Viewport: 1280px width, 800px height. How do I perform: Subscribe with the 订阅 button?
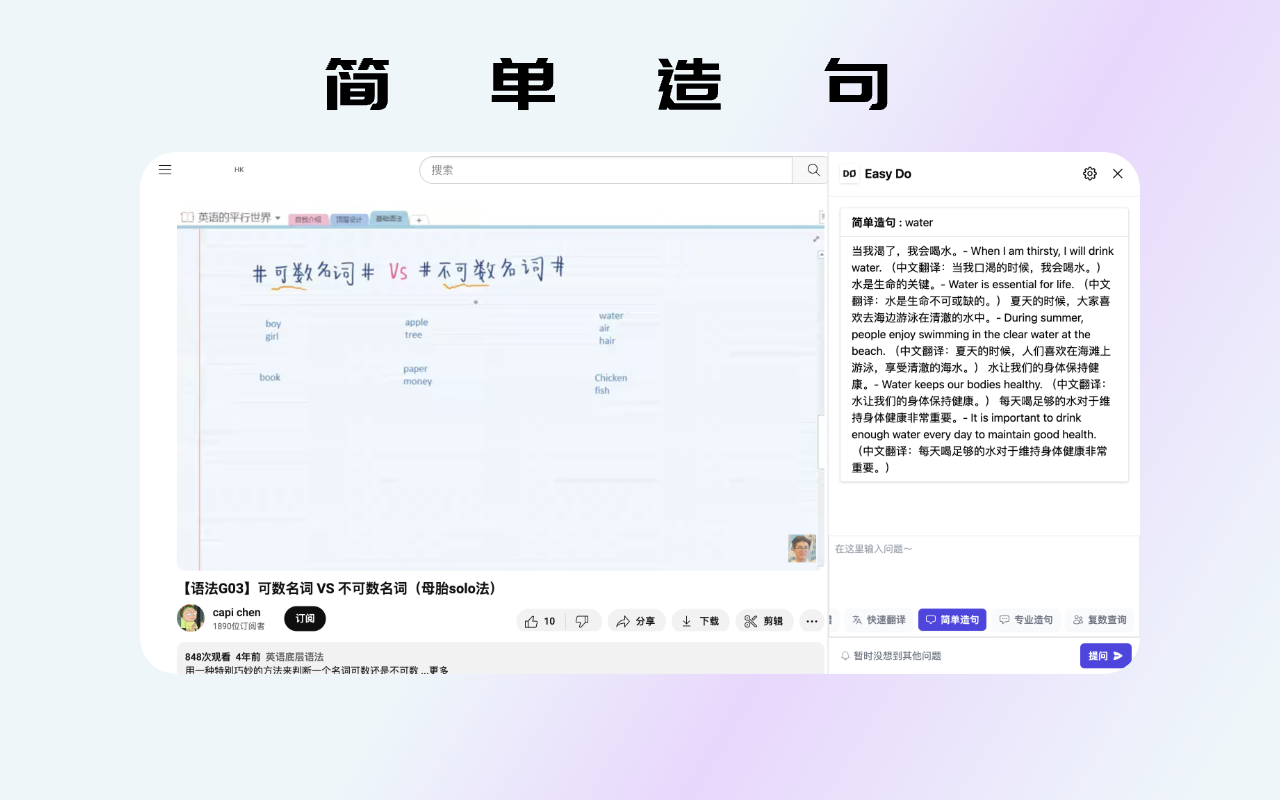pos(305,619)
